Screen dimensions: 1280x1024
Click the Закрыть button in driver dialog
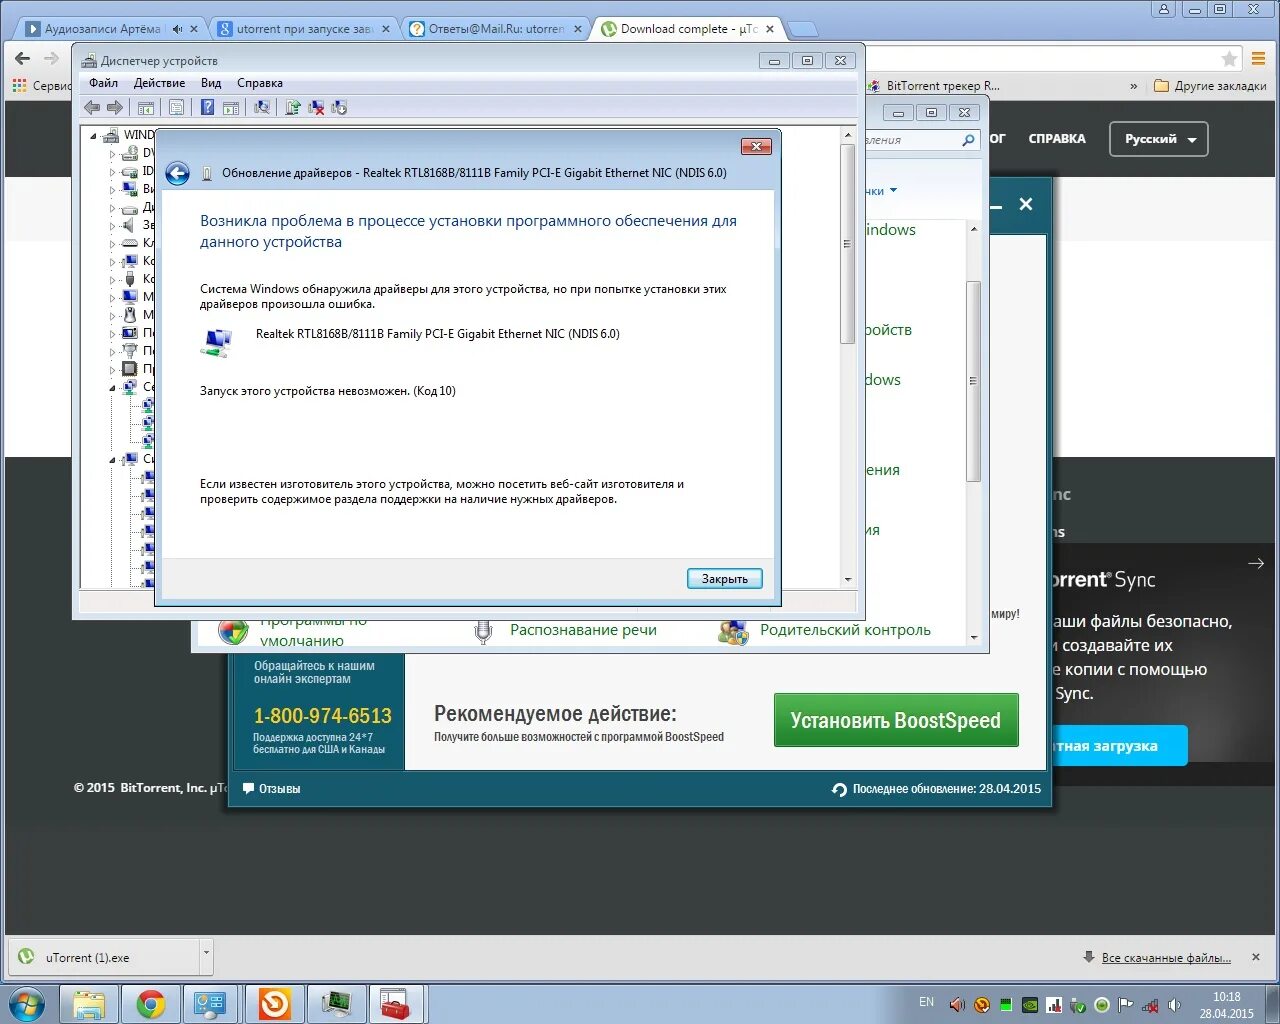[x=725, y=579]
